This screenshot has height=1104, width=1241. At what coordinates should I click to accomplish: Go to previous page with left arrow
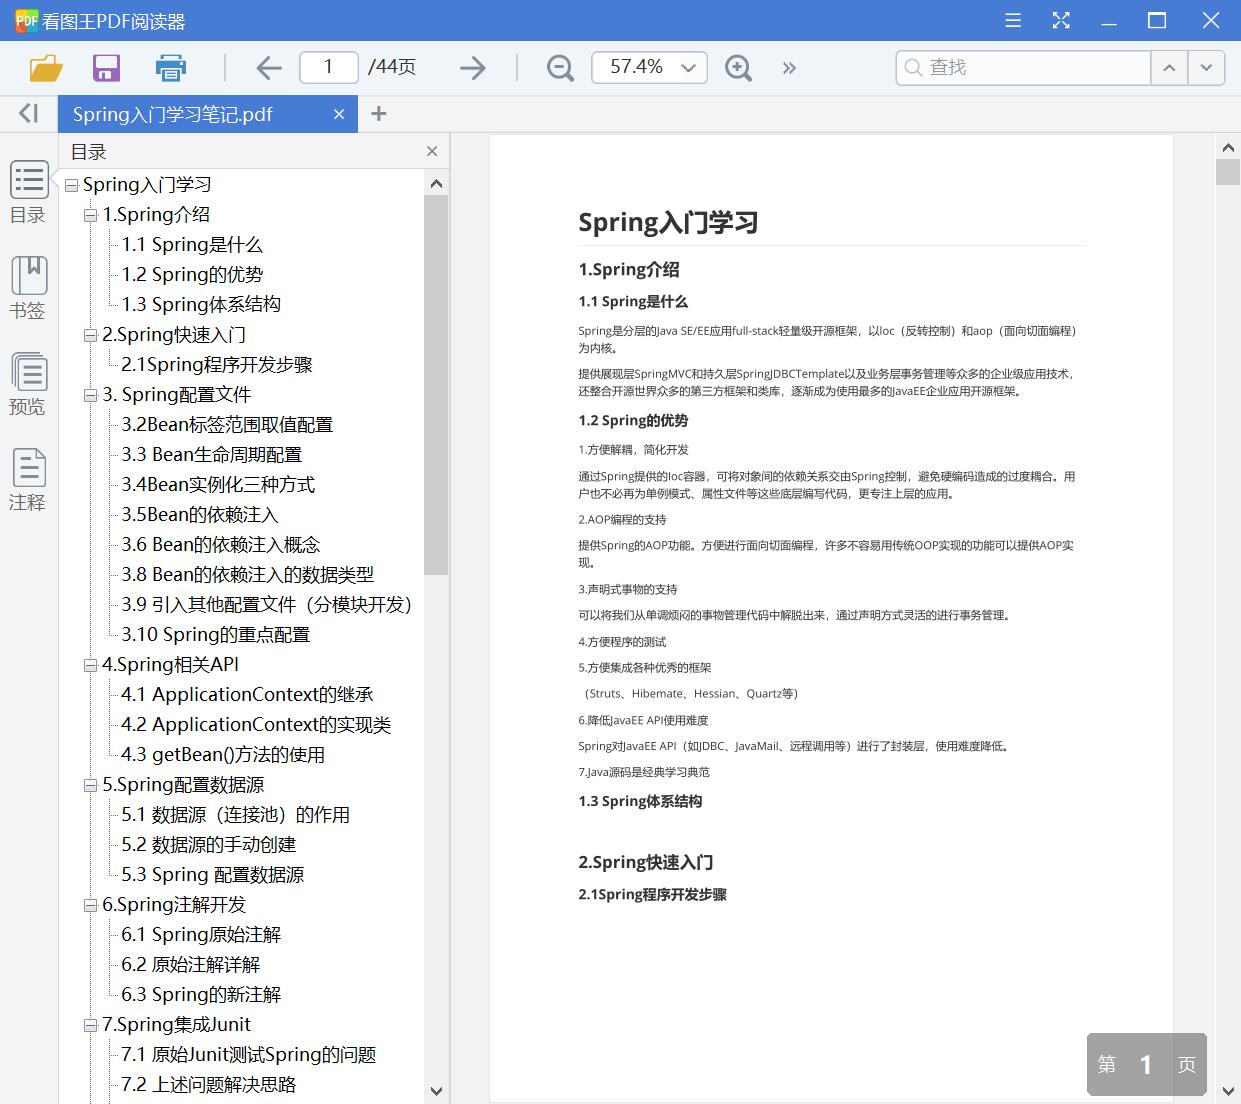coord(268,68)
